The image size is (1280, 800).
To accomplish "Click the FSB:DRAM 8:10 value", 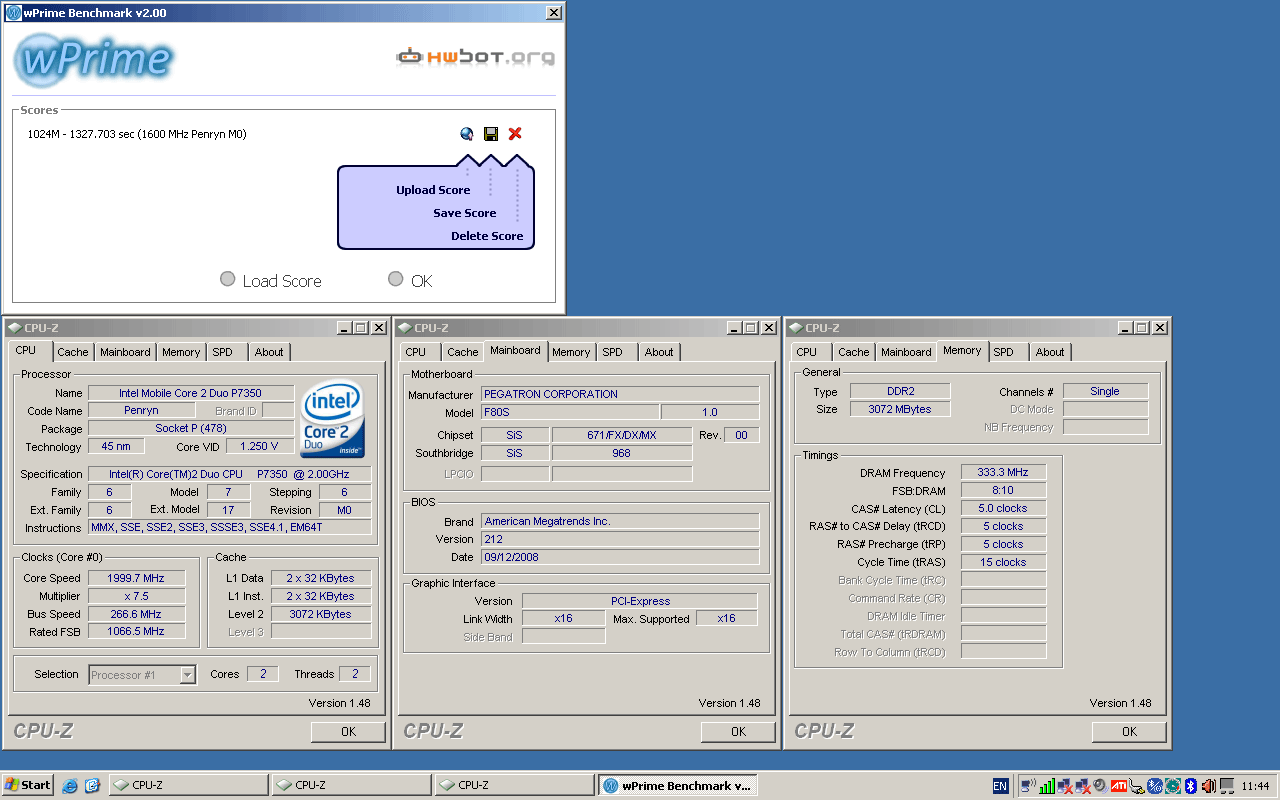I will (x=1003, y=490).
